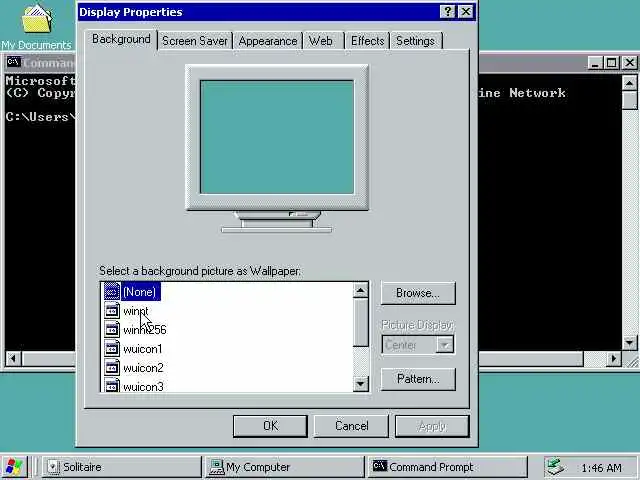Click the Solitaire icon in taskbar

(53, 467)
